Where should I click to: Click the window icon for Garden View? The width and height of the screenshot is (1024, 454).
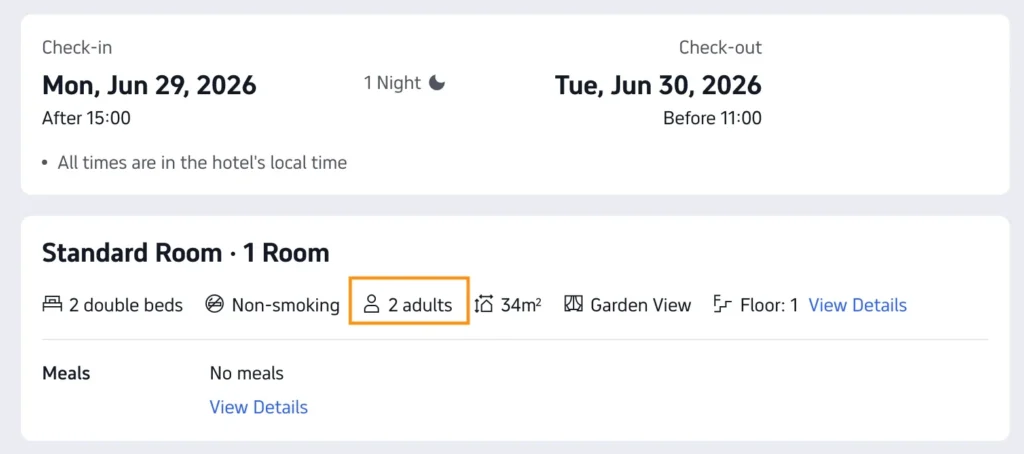pos(573,304)
